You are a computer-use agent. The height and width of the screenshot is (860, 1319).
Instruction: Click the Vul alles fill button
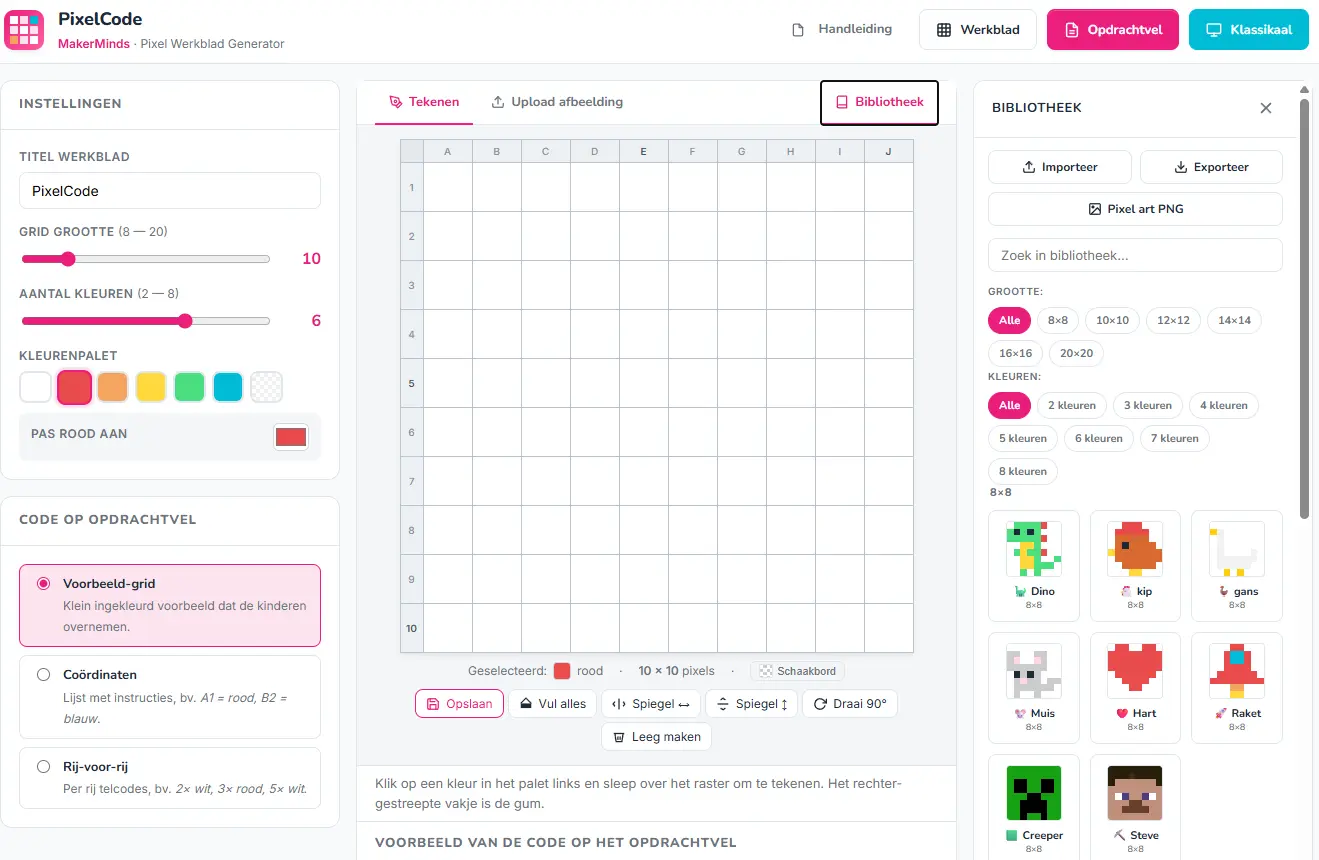552,703
